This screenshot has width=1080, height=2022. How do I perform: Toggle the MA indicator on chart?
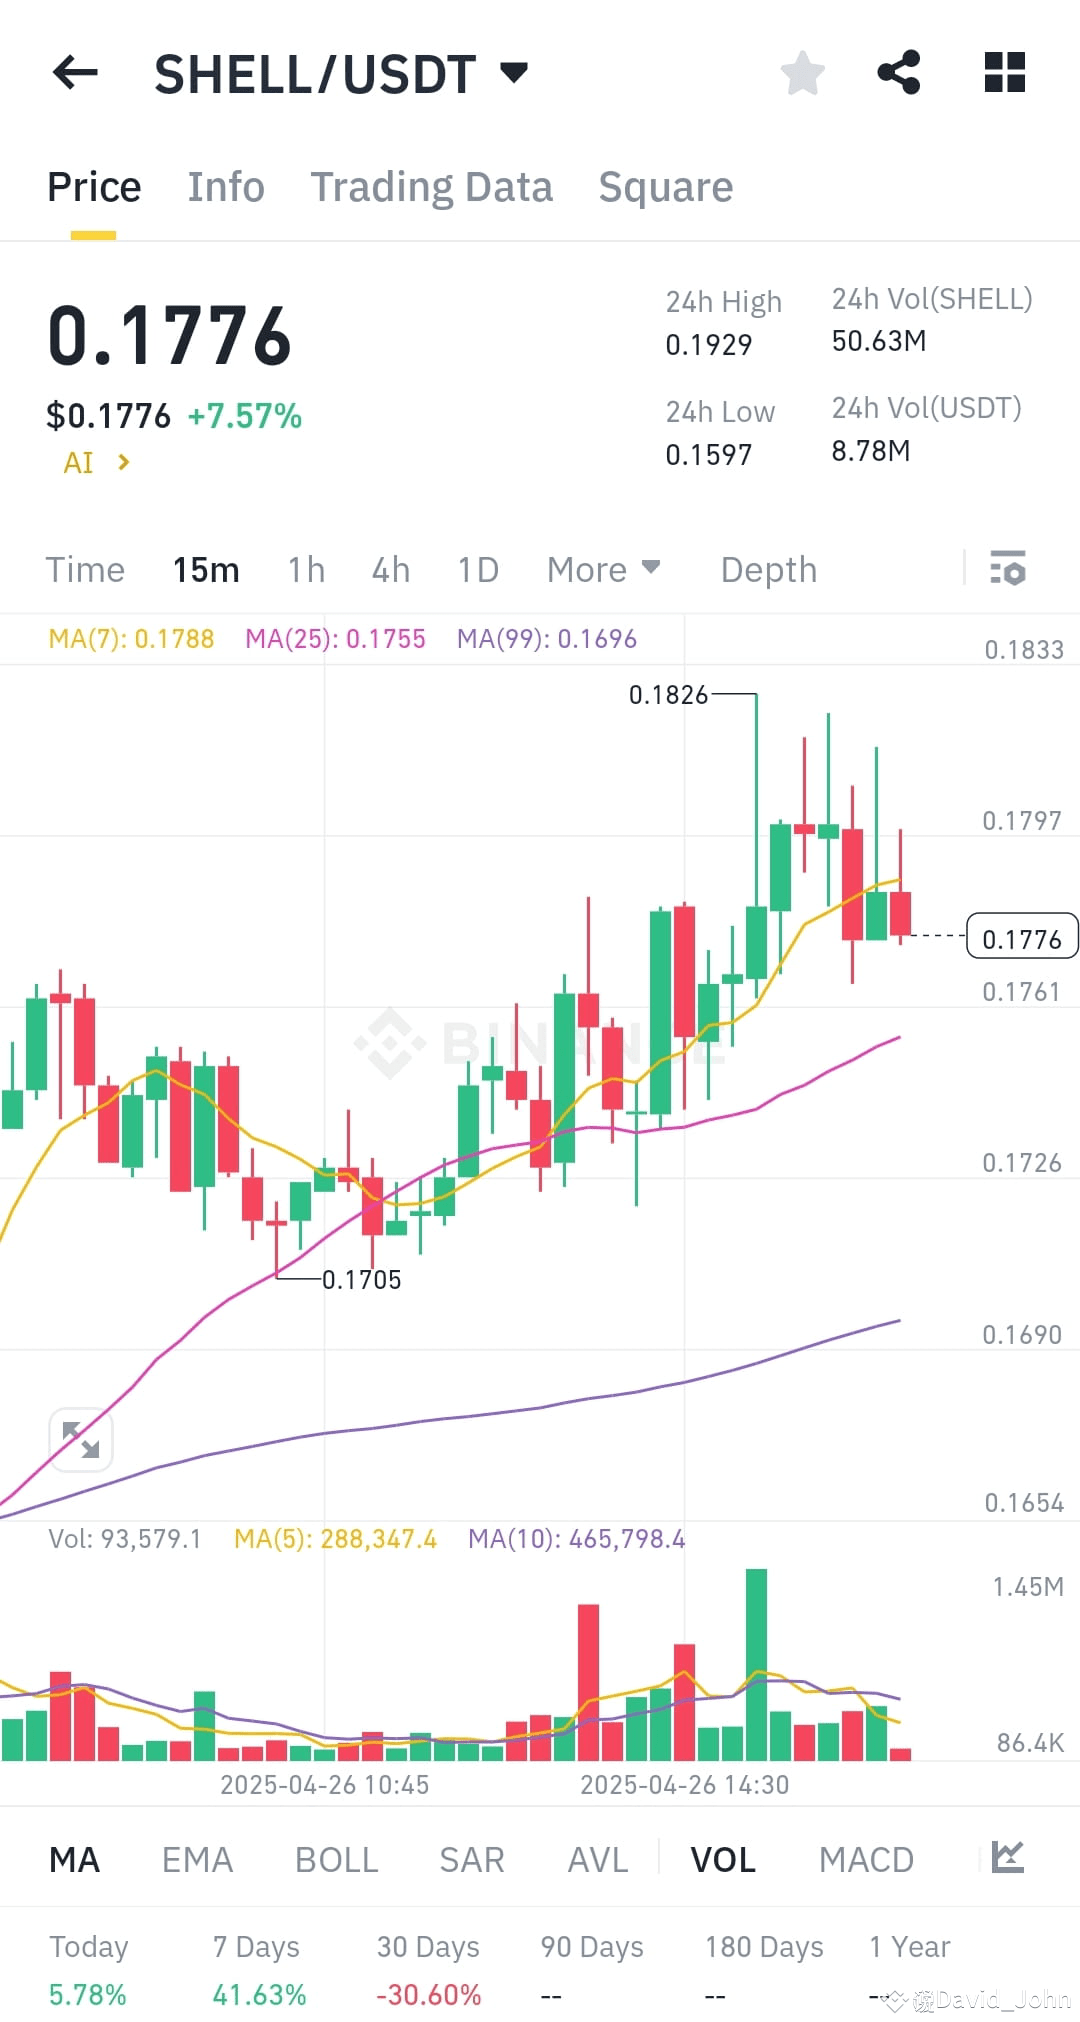[x=75, y=1860]
